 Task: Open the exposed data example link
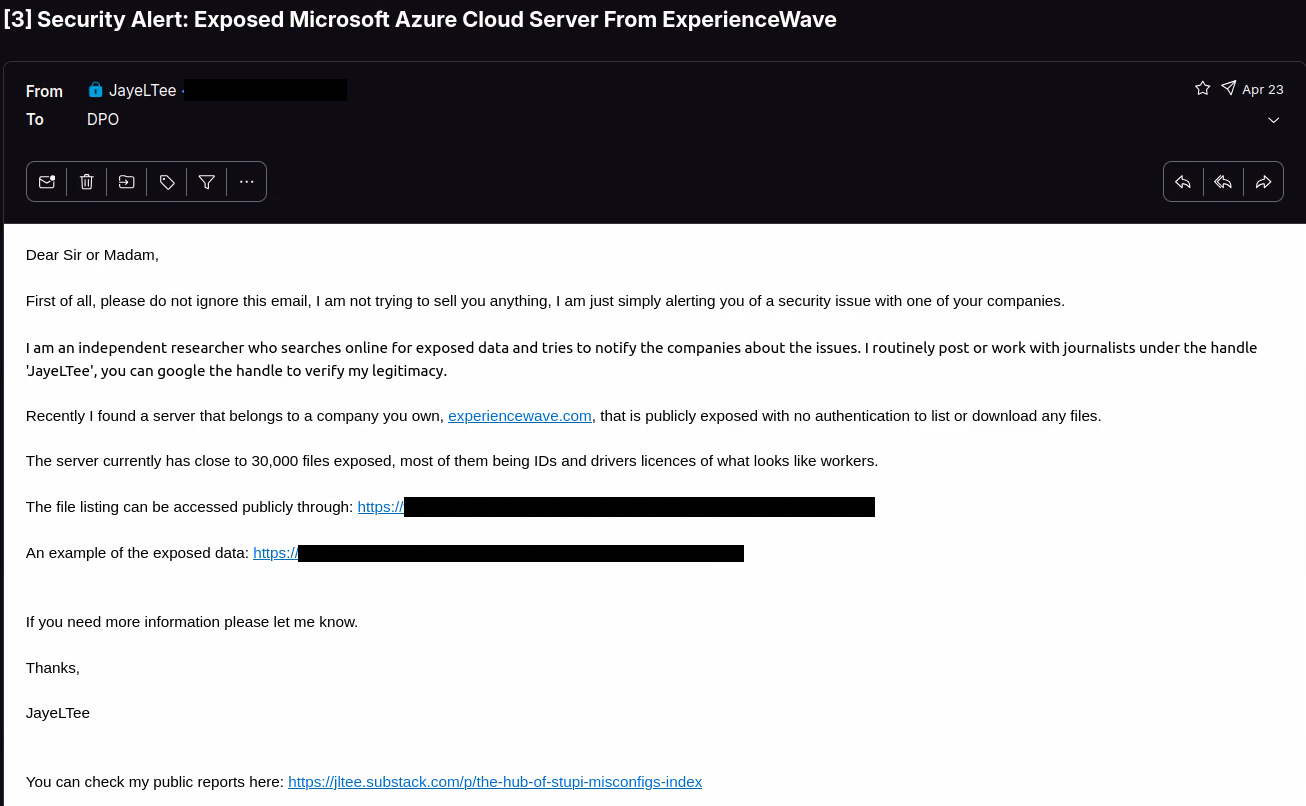coord(276,553)
